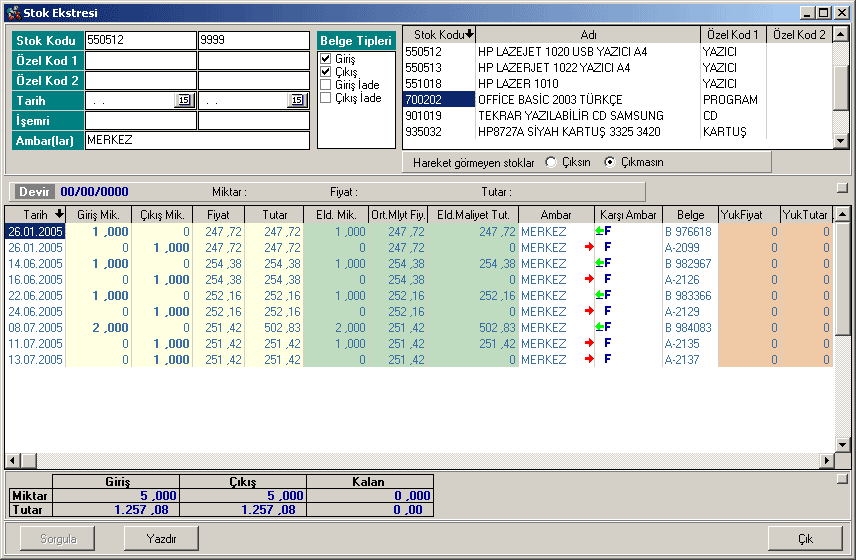The height and width of the screenshot is (560, 856).
Task: Sort movements by Tarih column header
Action: coord(35,215)
